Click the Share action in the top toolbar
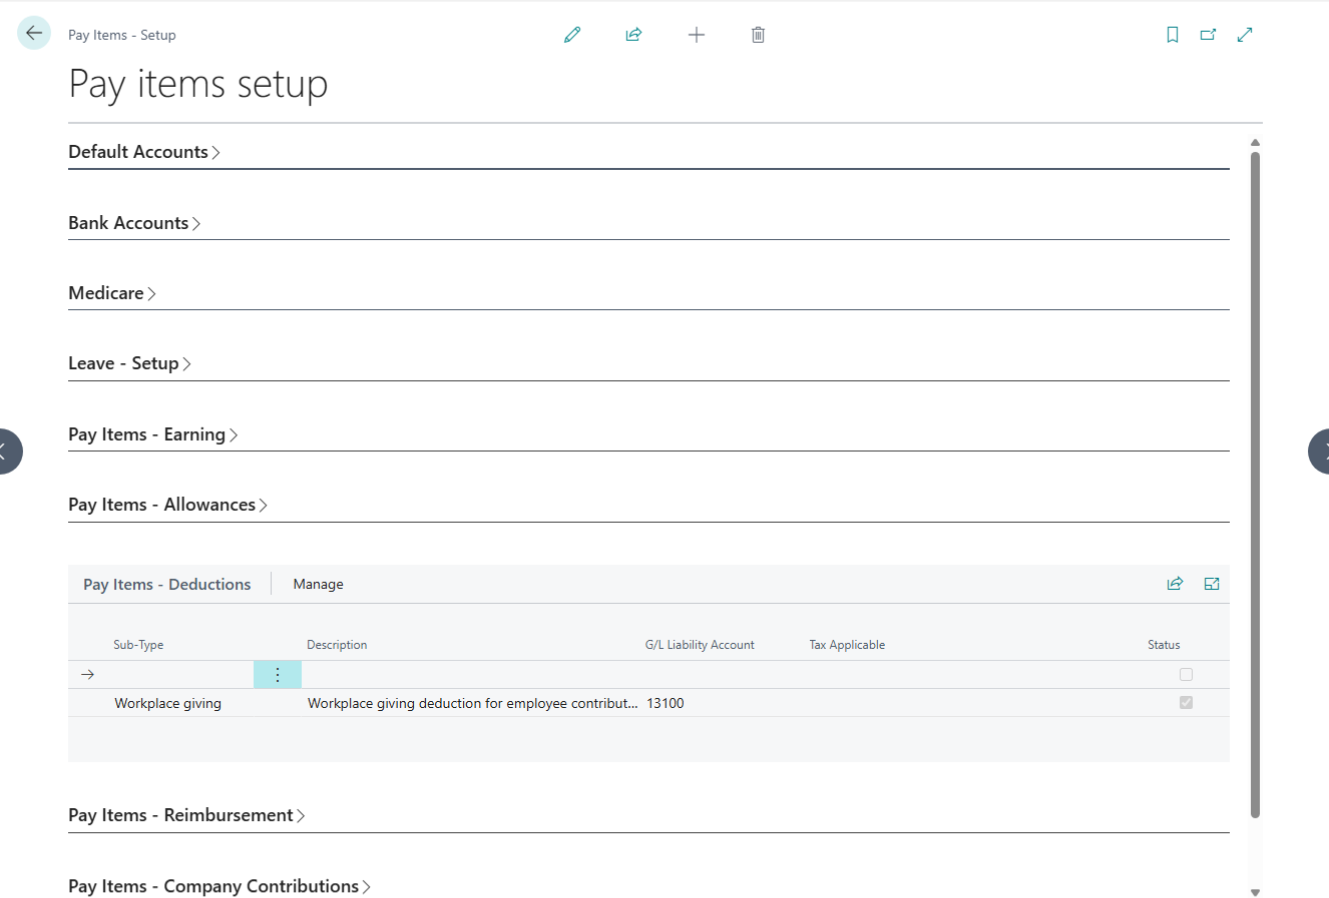Viewport: 1329px width, 898px height. 633,34
